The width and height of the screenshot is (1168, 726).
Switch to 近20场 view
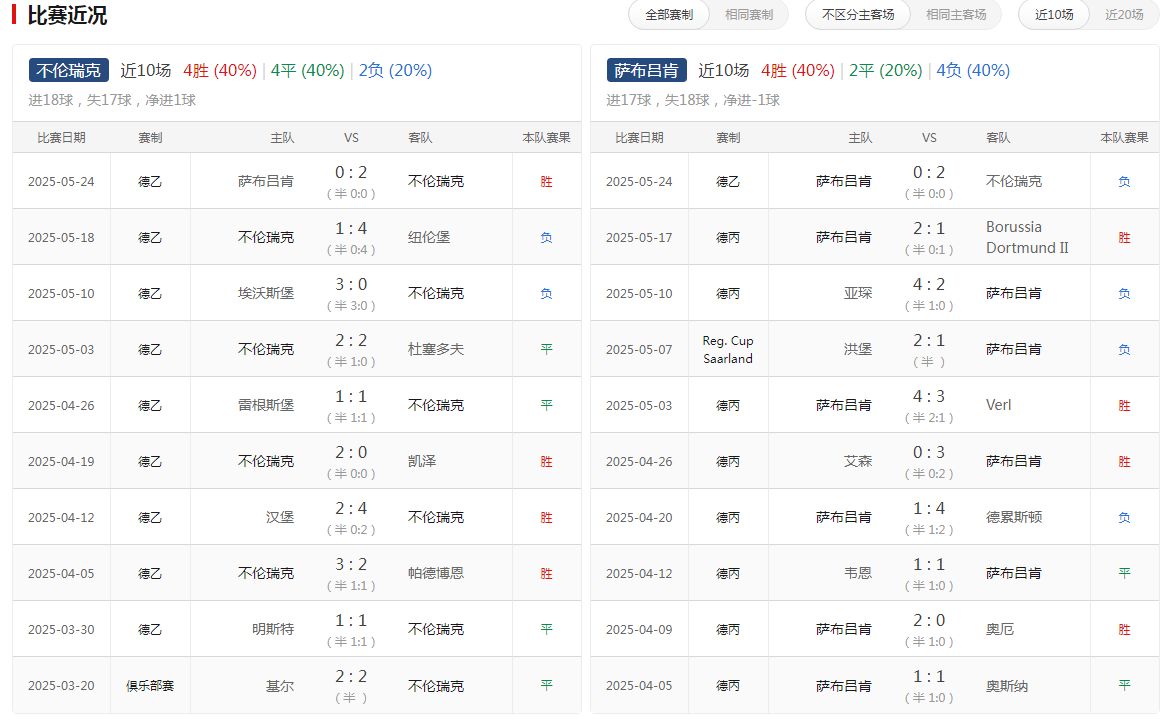pyautogui.click(x=1125, y=15)
